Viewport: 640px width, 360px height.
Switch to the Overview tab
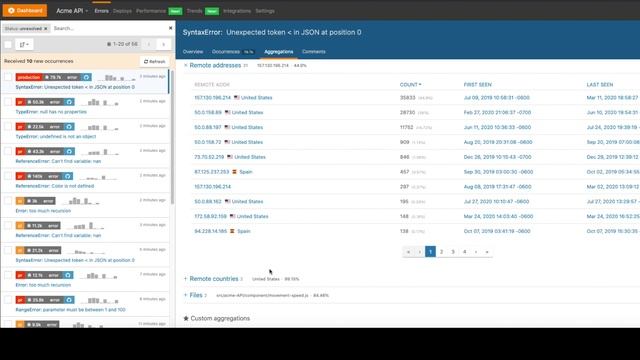coord(193,52)
